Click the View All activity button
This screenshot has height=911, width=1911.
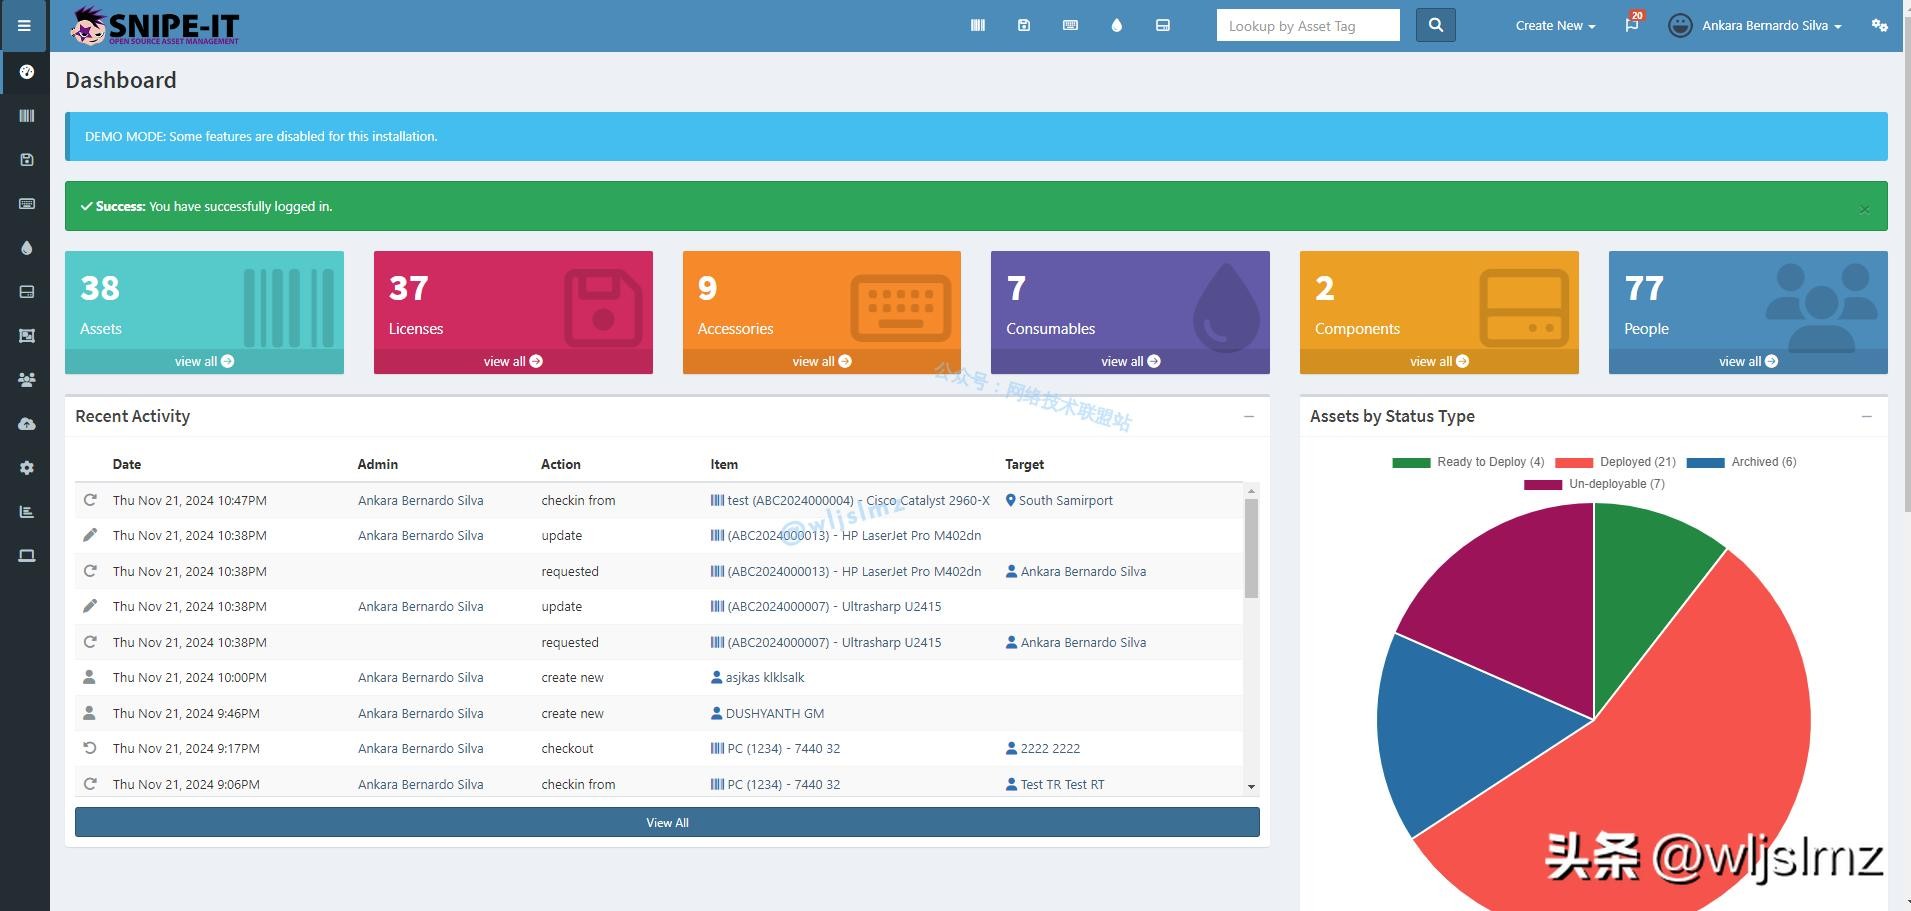[x=667, y=823]
